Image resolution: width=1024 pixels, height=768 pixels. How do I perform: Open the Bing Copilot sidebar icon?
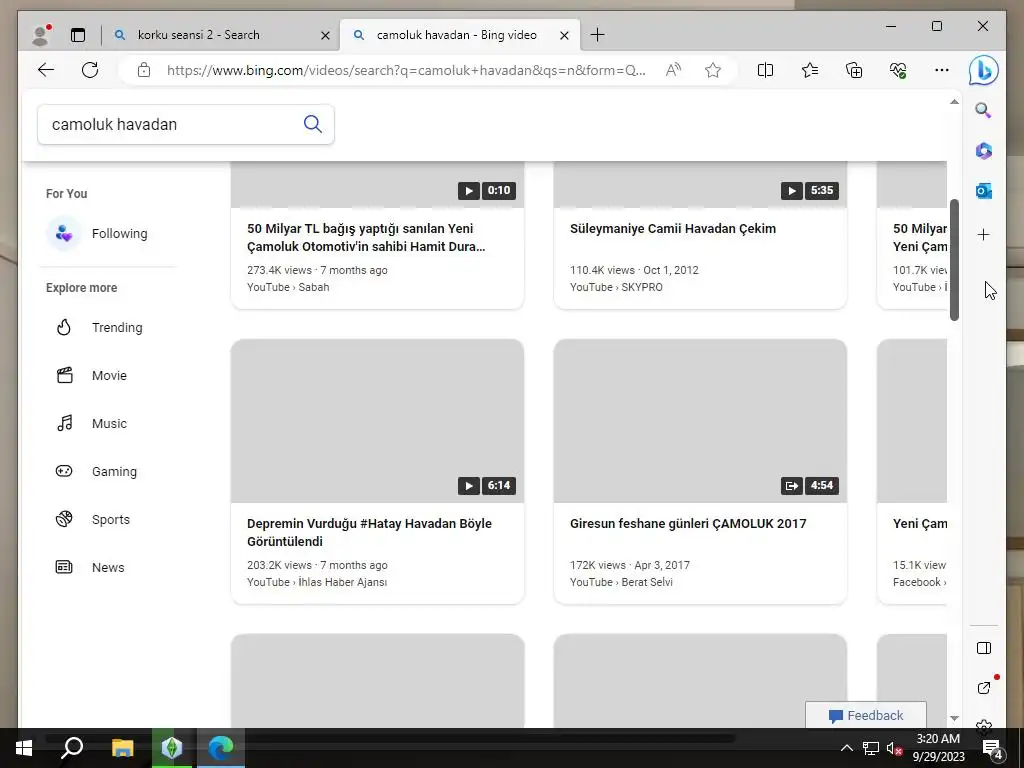pos(984,70)
